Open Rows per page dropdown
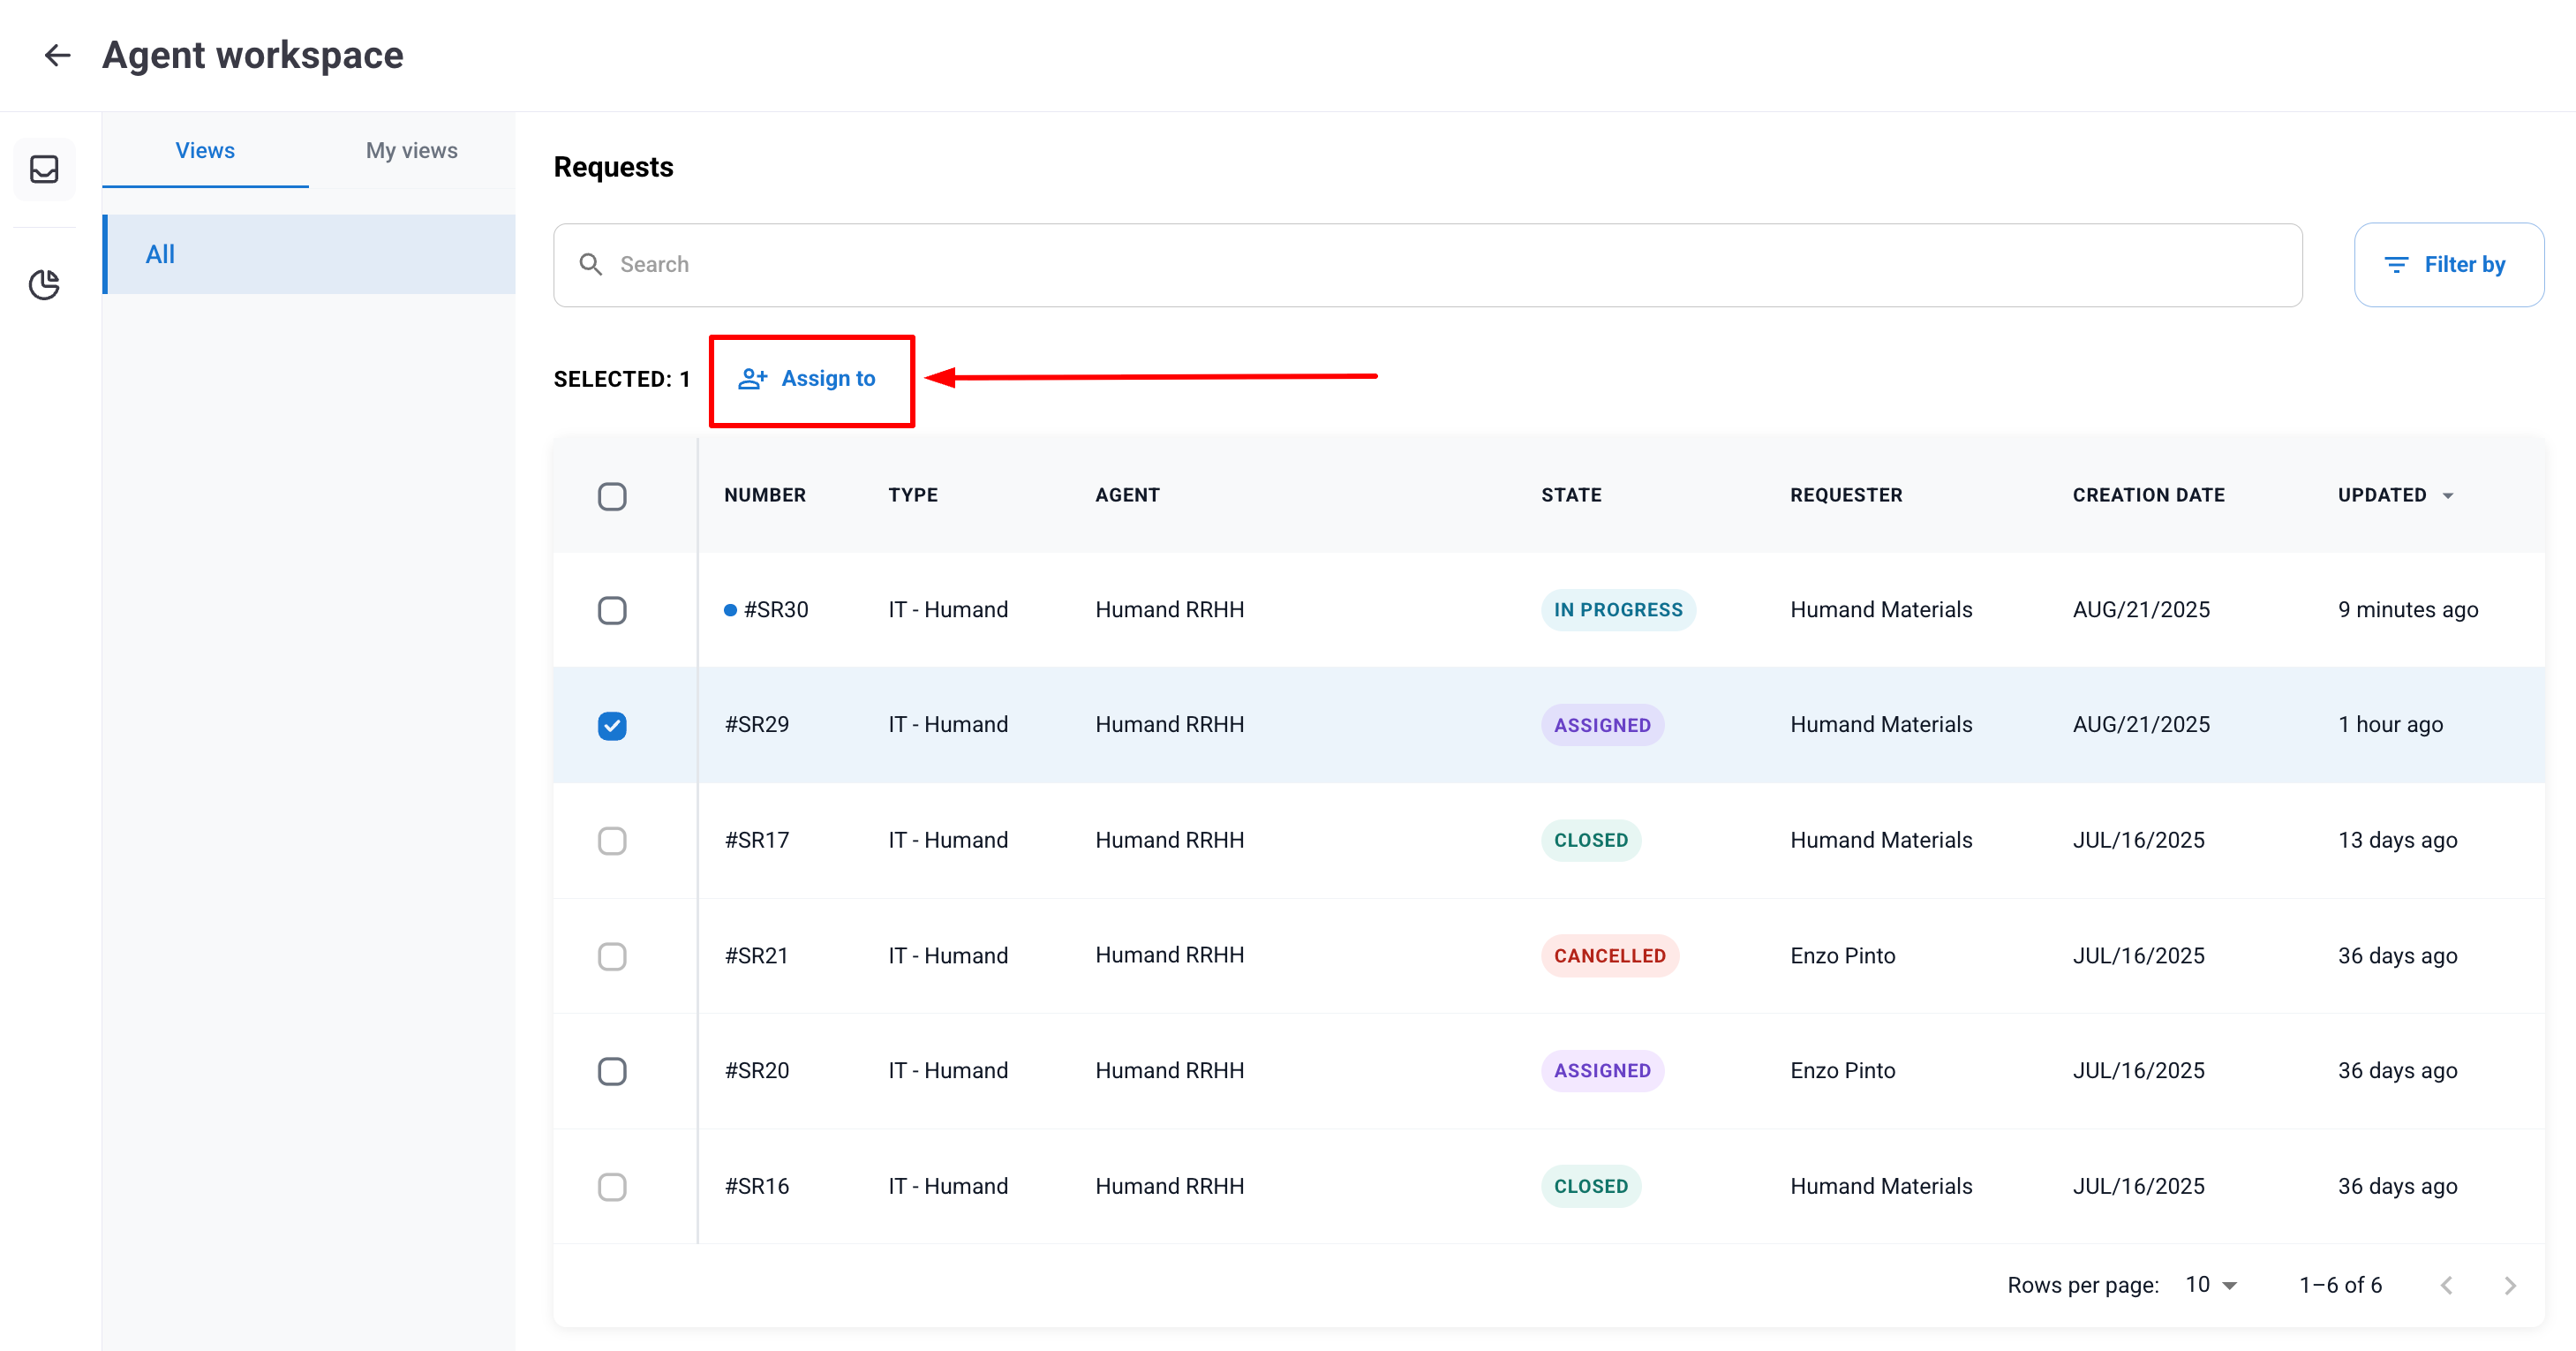Screen dimensions: 2576x1351 [2210, 1285]
